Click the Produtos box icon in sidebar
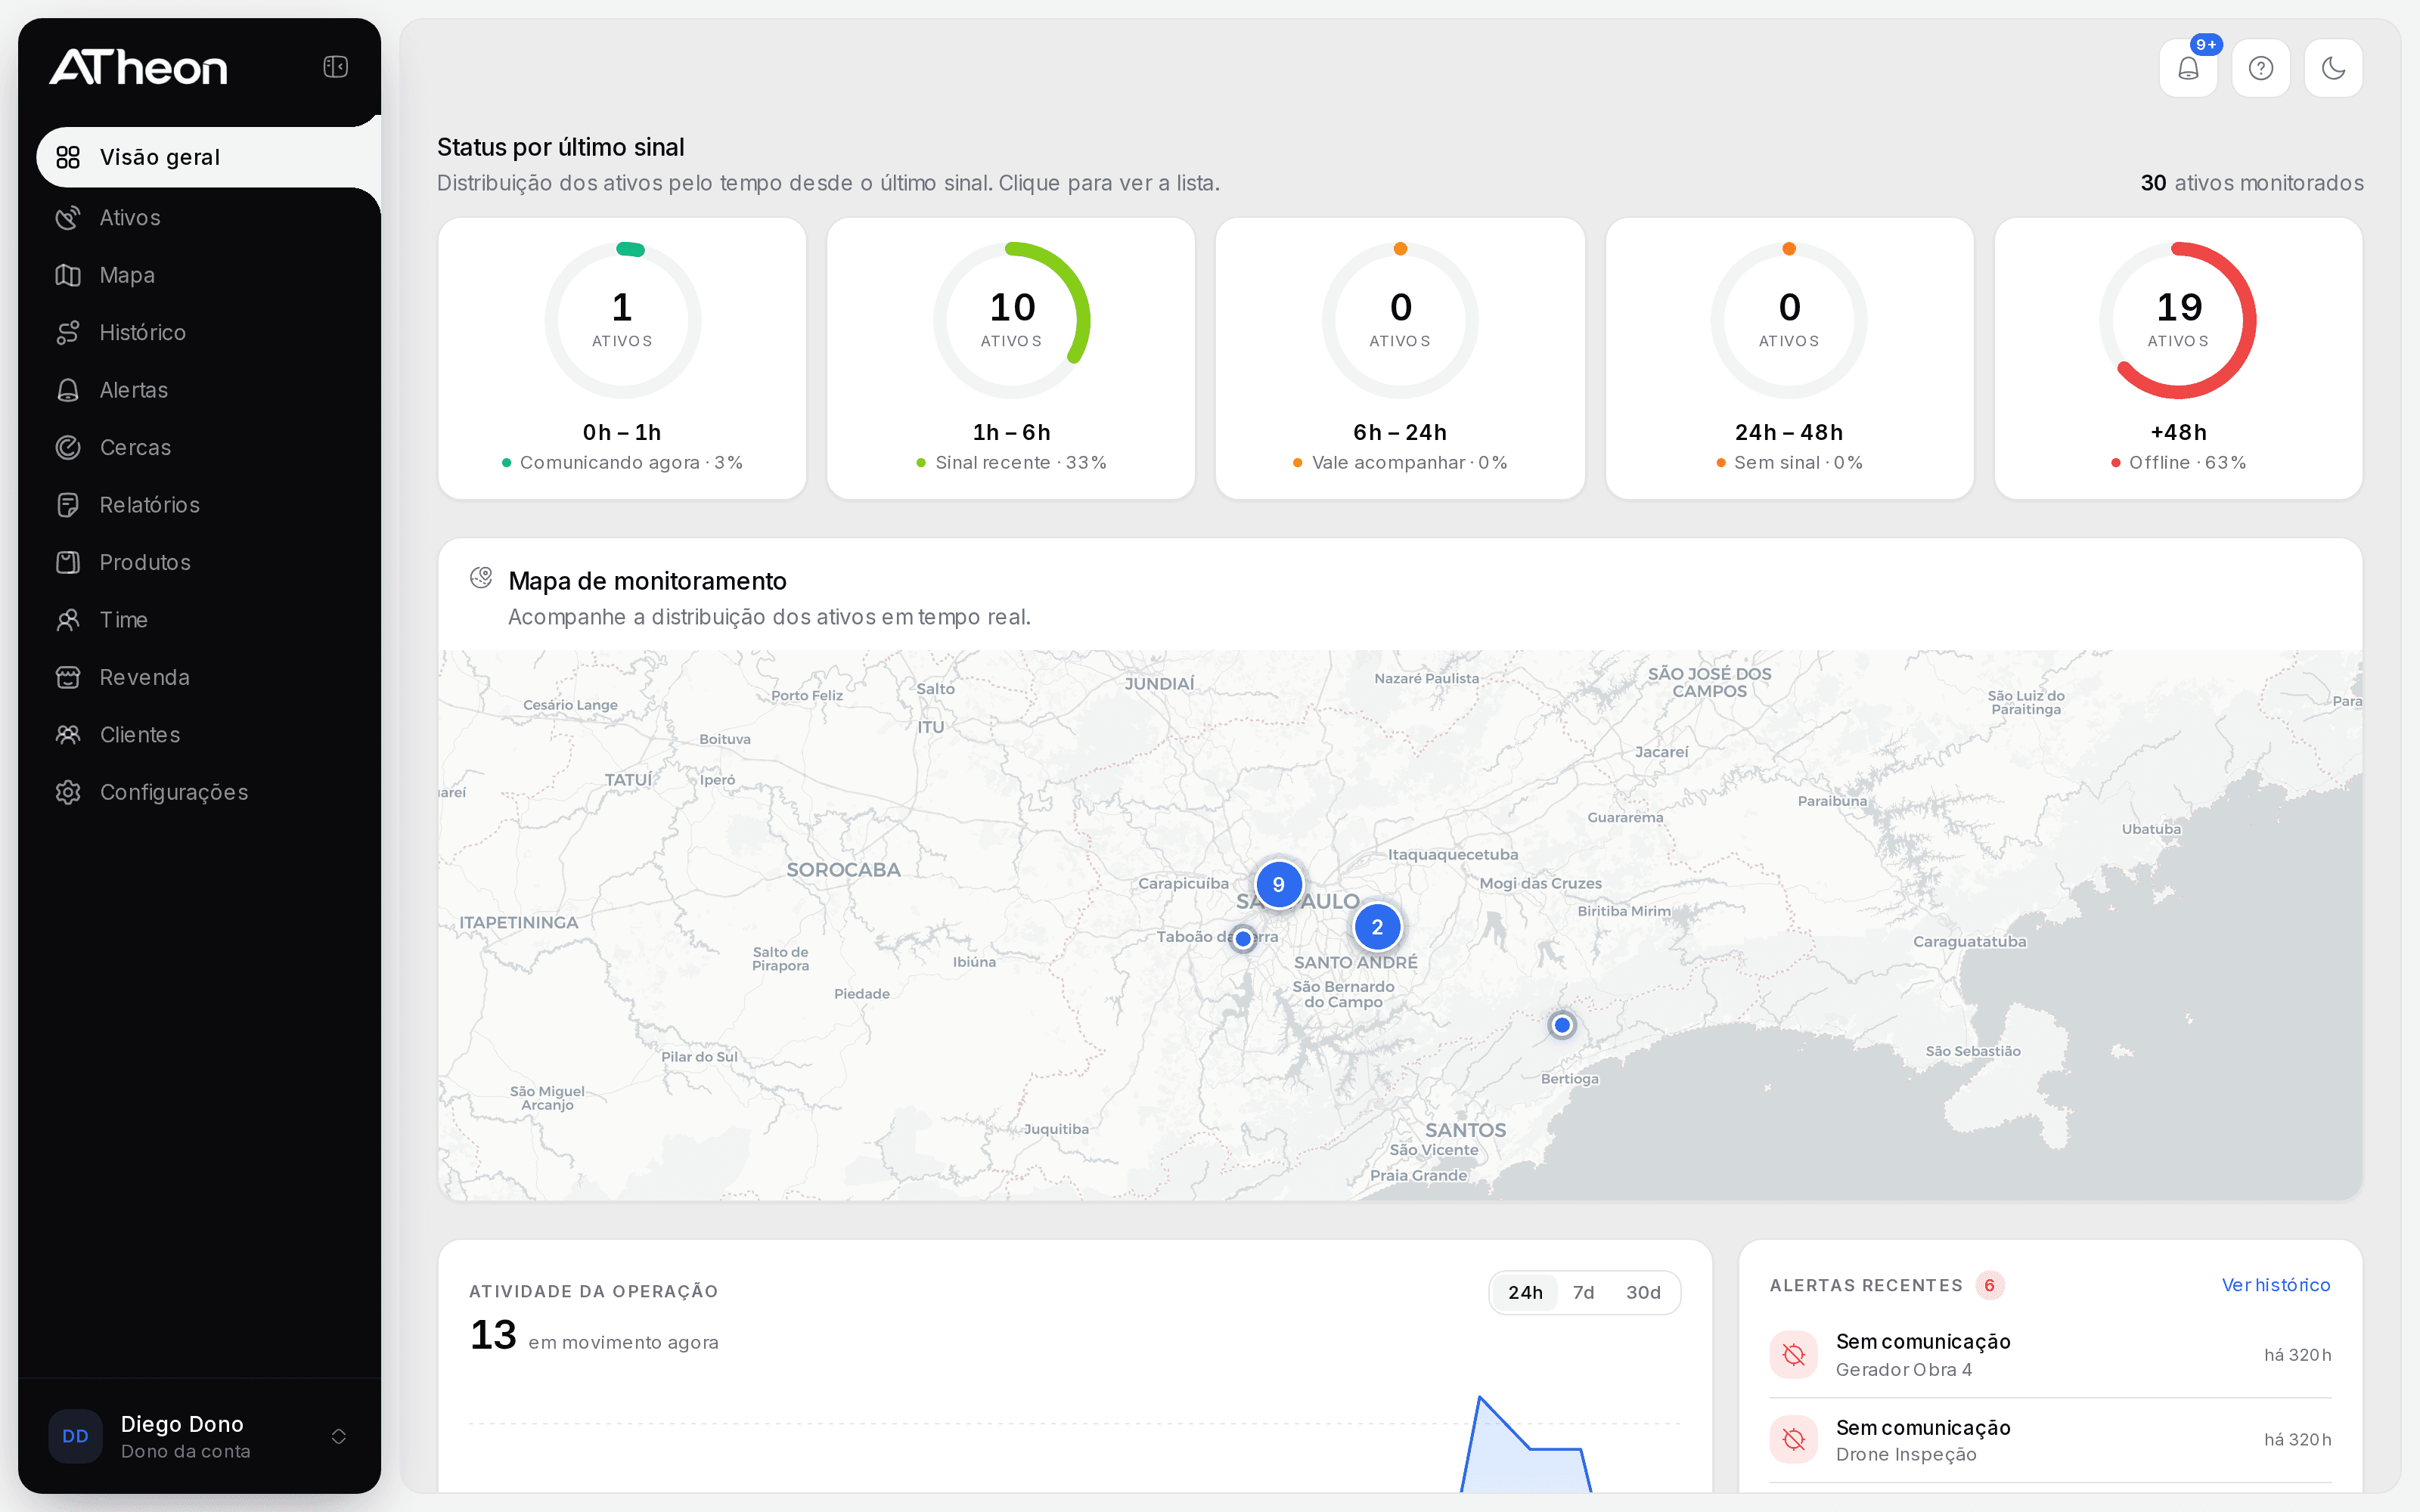This screenshot has width=2420, height=1512. (x=68, y=563)
